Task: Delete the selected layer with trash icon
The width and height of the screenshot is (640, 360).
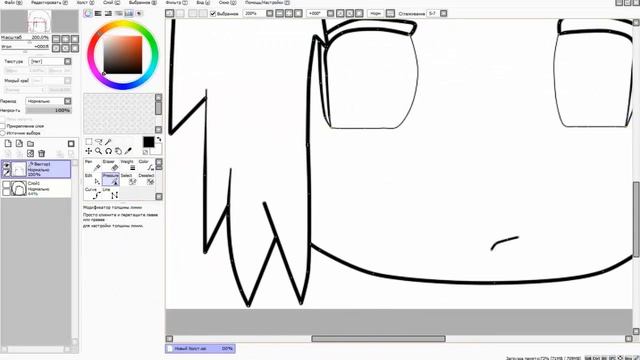Action: tap(41, 153)
